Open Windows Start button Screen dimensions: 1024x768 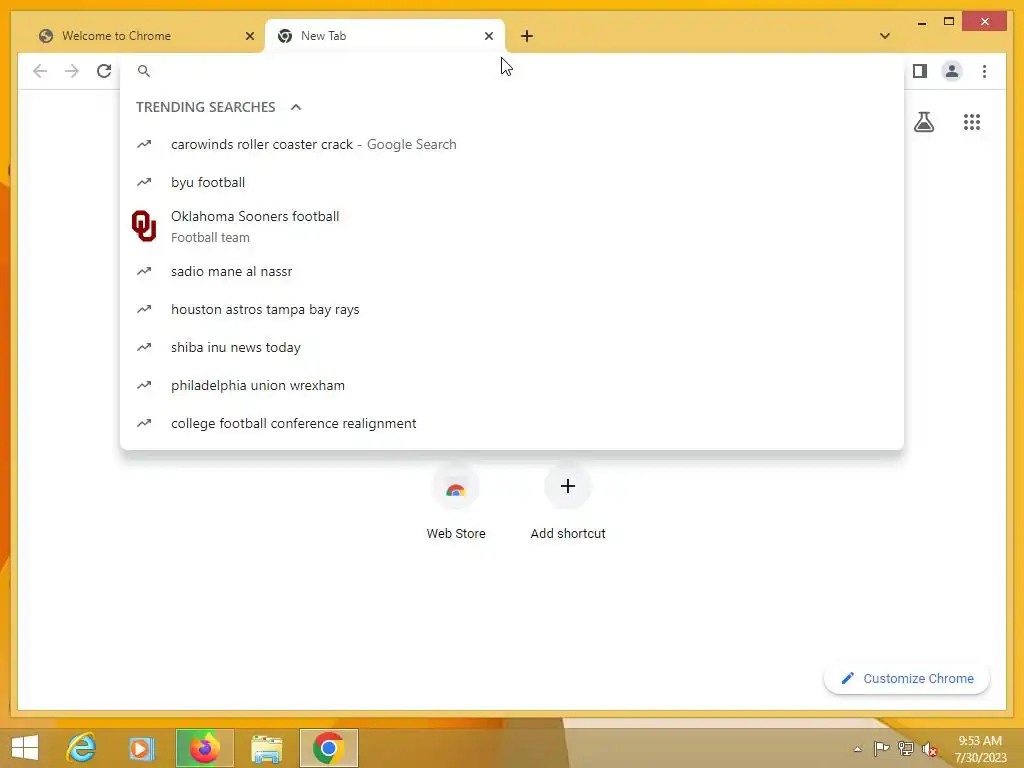(25, 748)
